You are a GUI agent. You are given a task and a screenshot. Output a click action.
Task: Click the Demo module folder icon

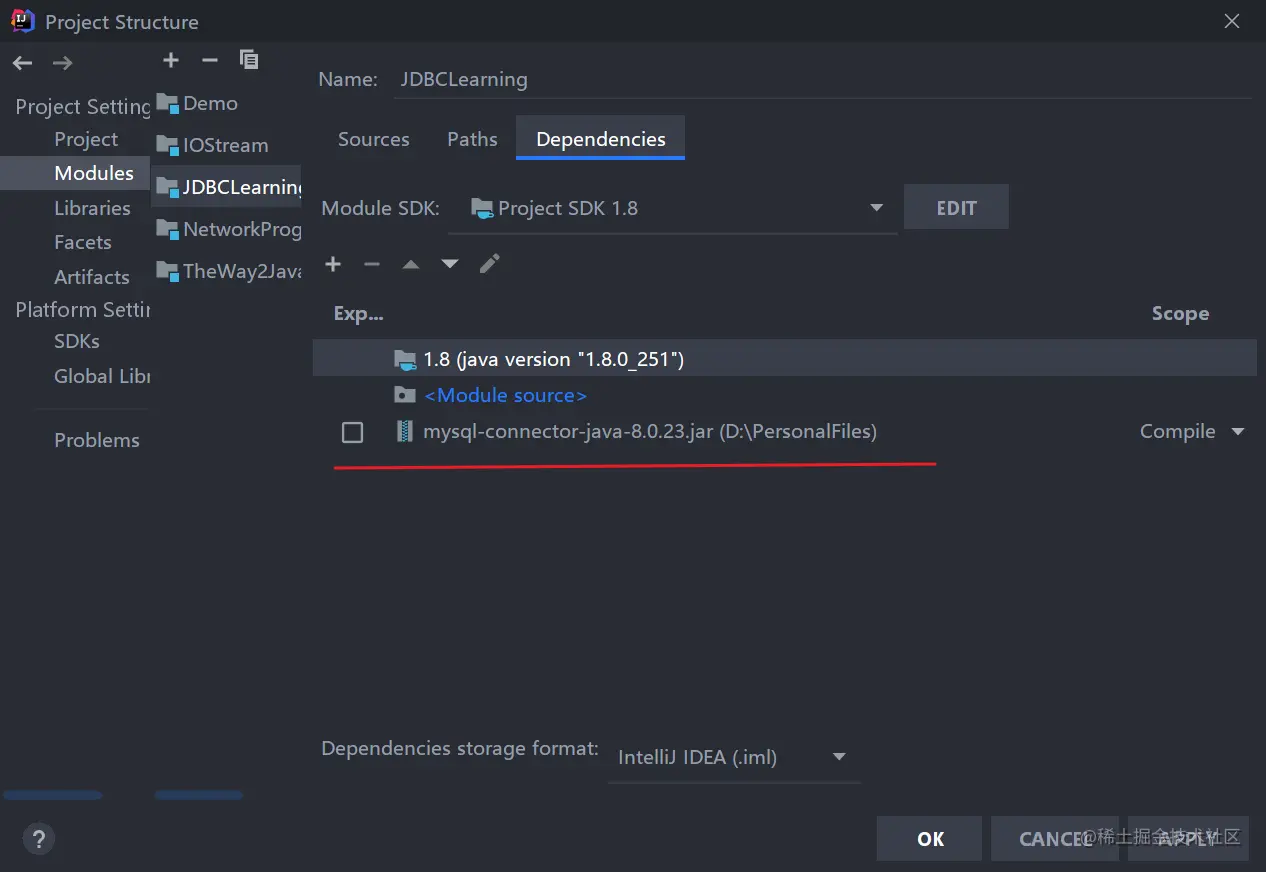[168, 103]
